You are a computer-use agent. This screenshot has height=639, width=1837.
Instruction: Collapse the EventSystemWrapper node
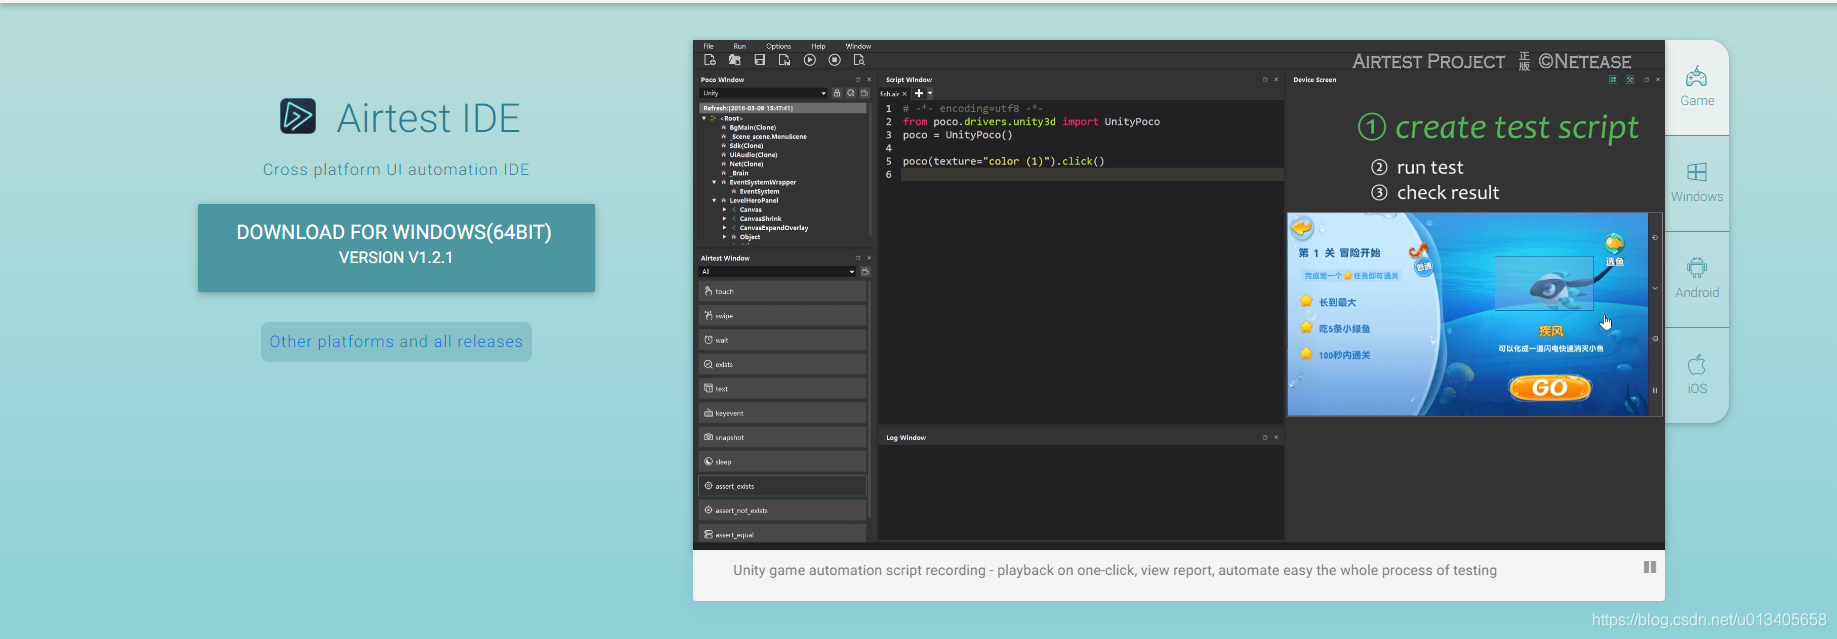pos(714,182)
